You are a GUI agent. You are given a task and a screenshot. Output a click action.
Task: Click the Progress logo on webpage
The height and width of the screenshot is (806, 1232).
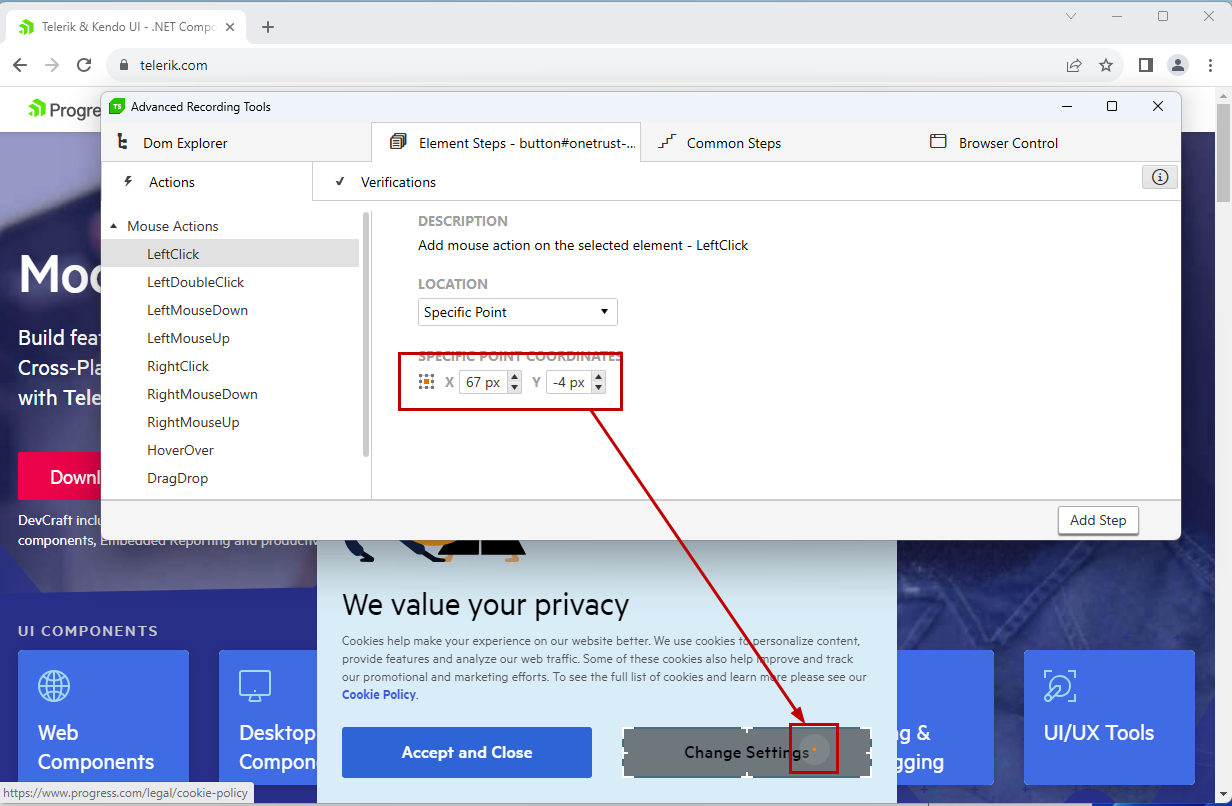coord(64,109)
